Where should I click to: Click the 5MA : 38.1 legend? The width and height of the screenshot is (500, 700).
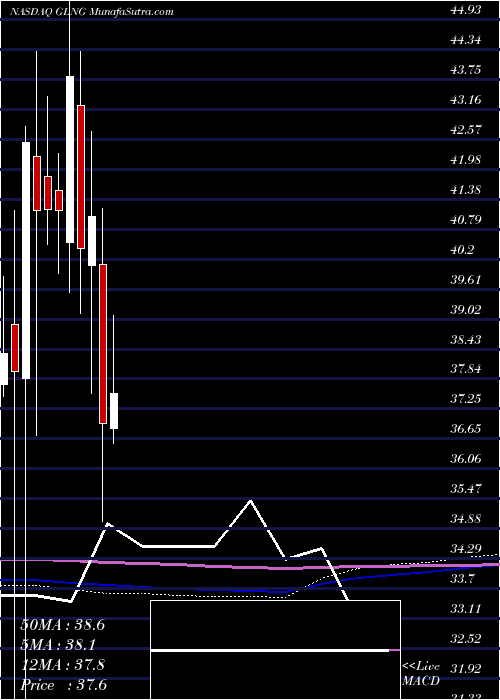point(59,645)
